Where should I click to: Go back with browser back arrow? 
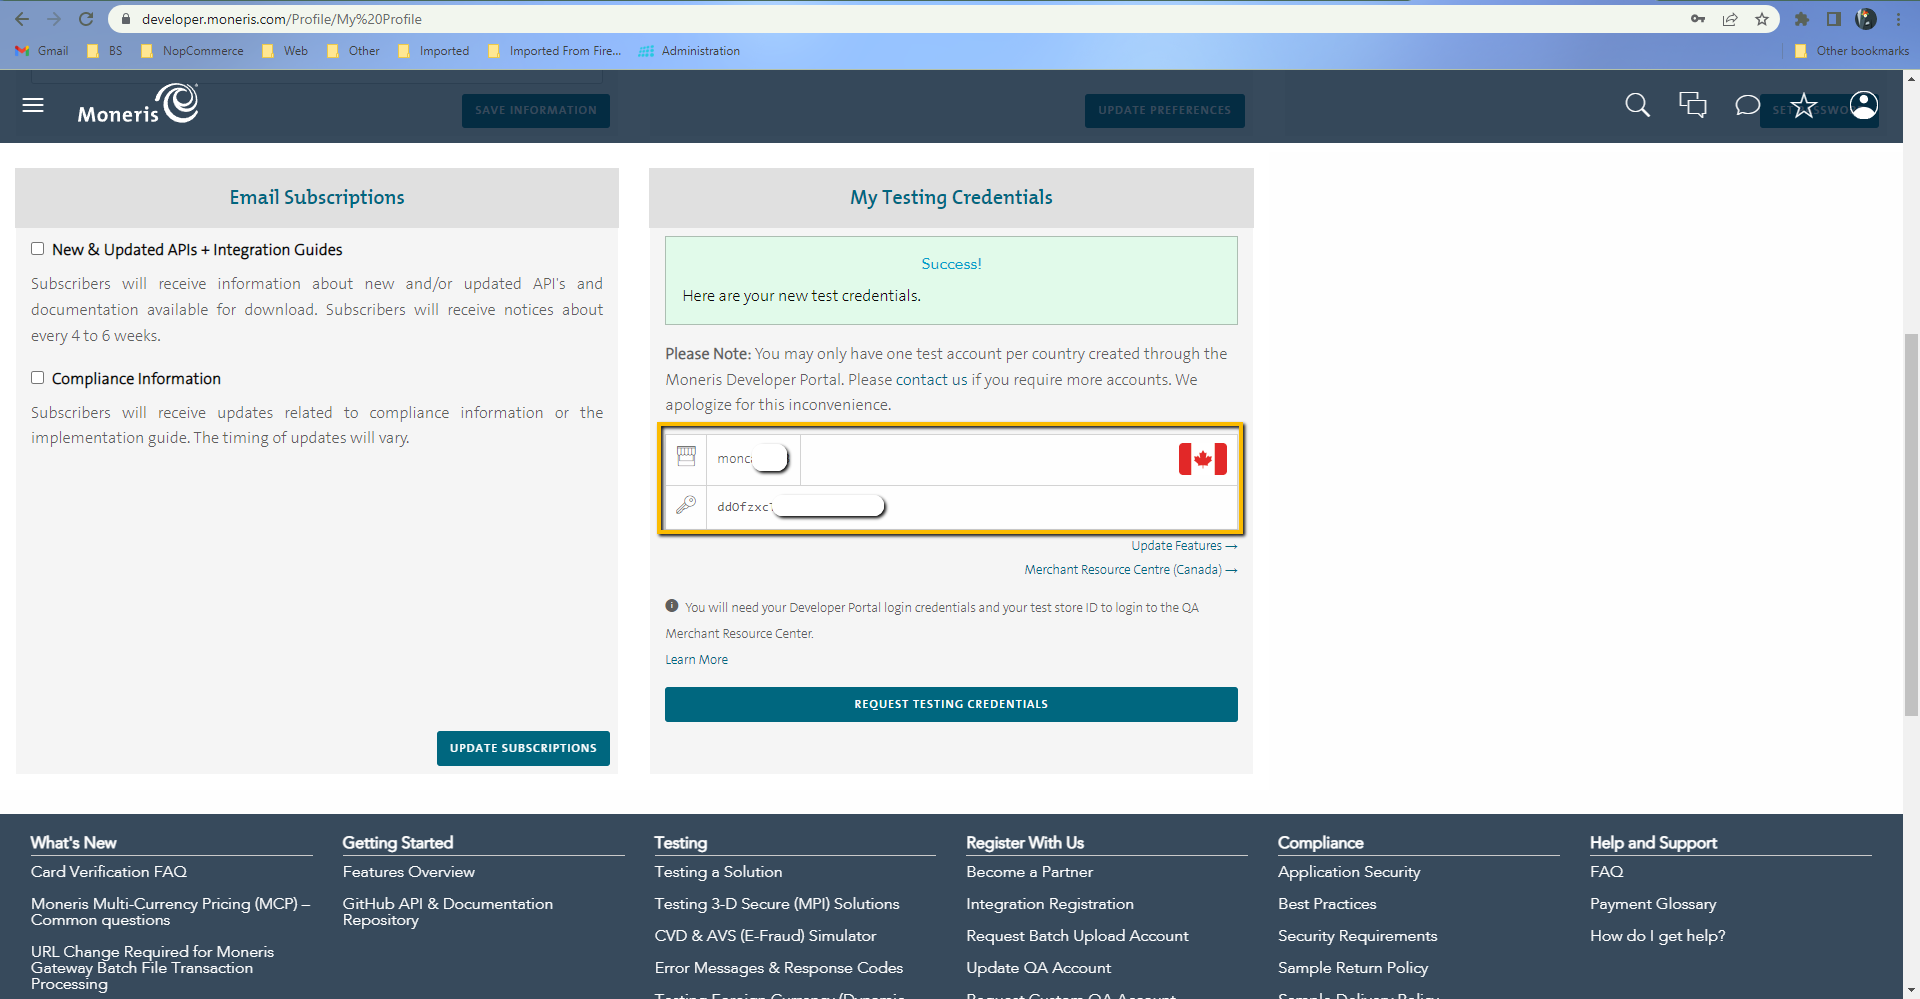22,19
